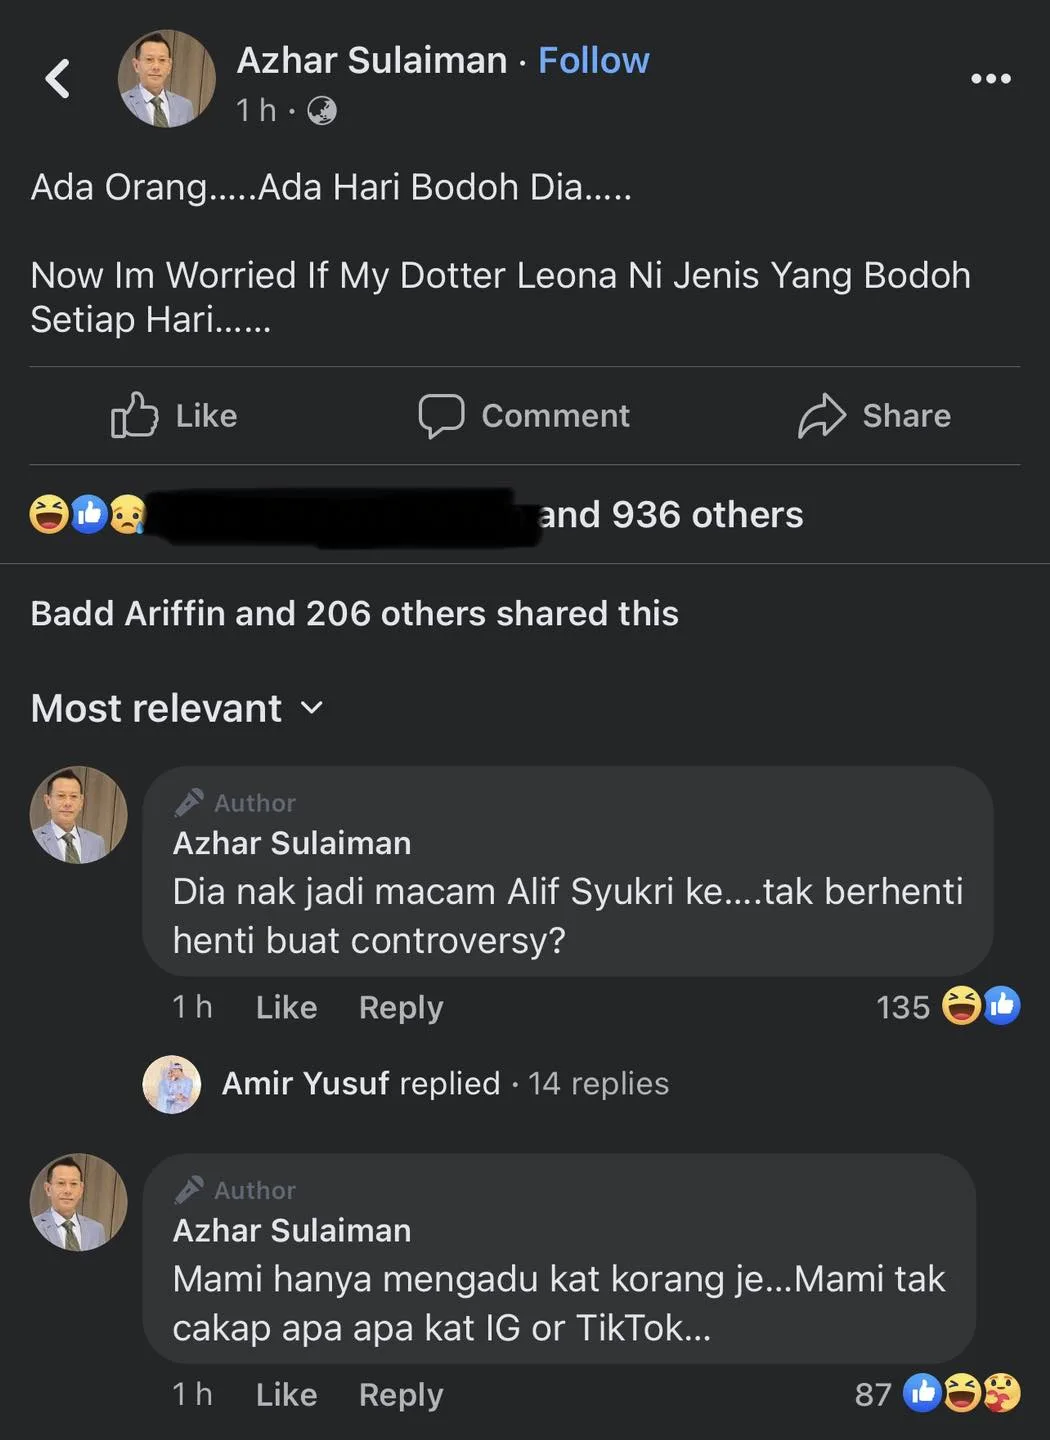
Task: Open the three-dot post options menu
Action: 990,79
